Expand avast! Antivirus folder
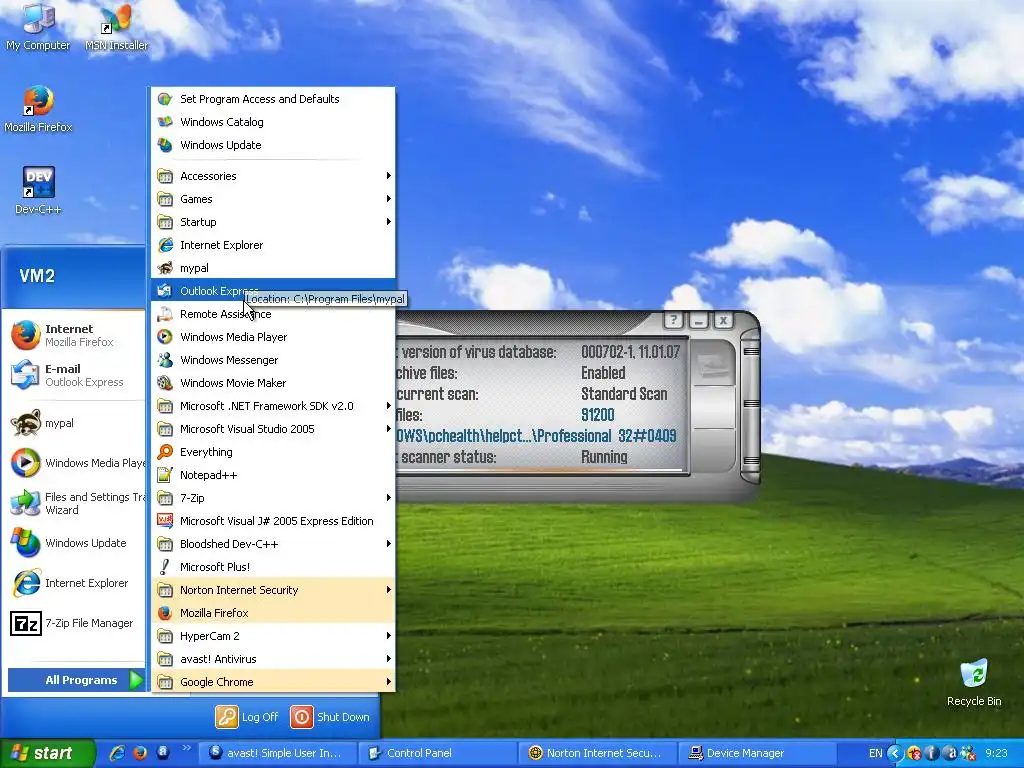This screenshot has width=1024, height=768. coord(273,659)
